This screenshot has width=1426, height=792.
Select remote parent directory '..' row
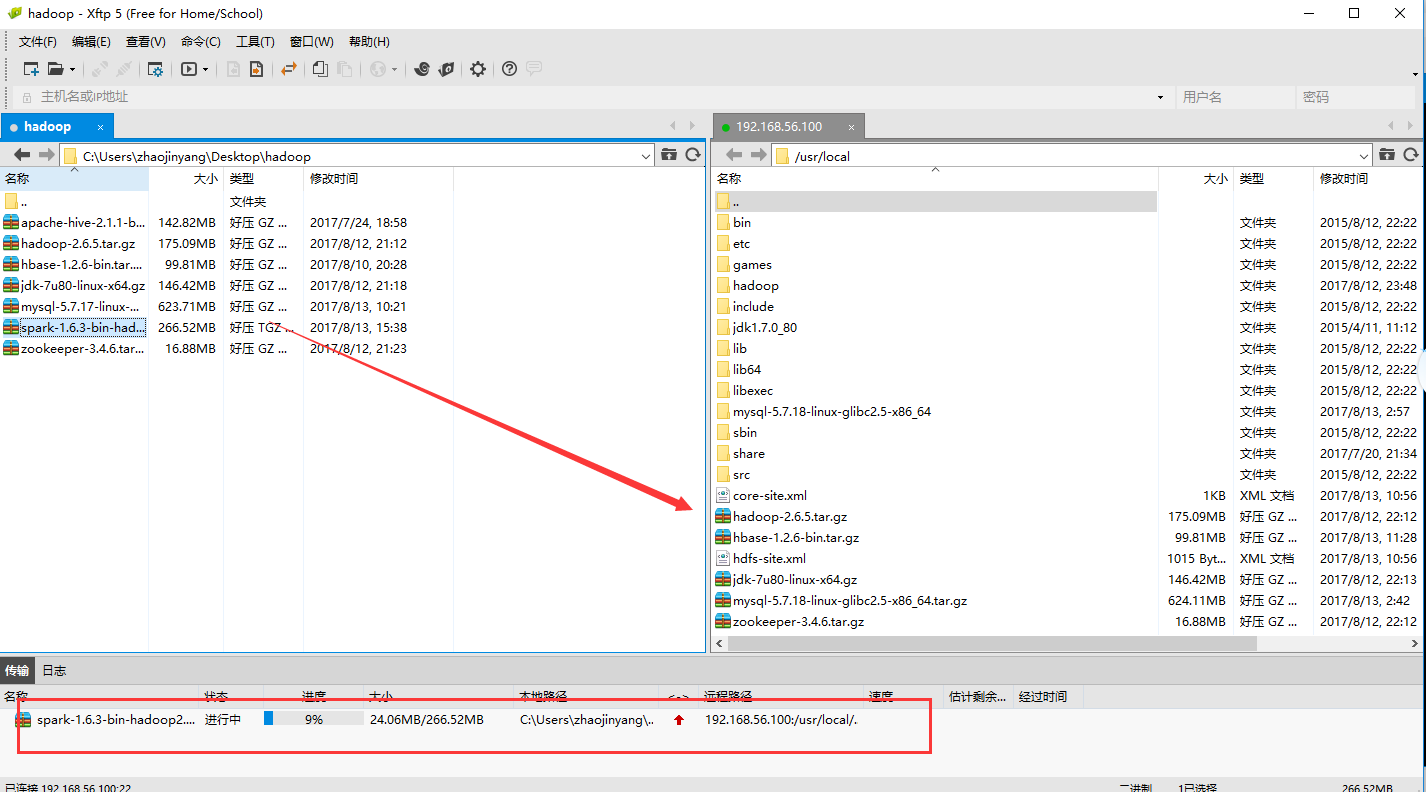pos(935,201)
